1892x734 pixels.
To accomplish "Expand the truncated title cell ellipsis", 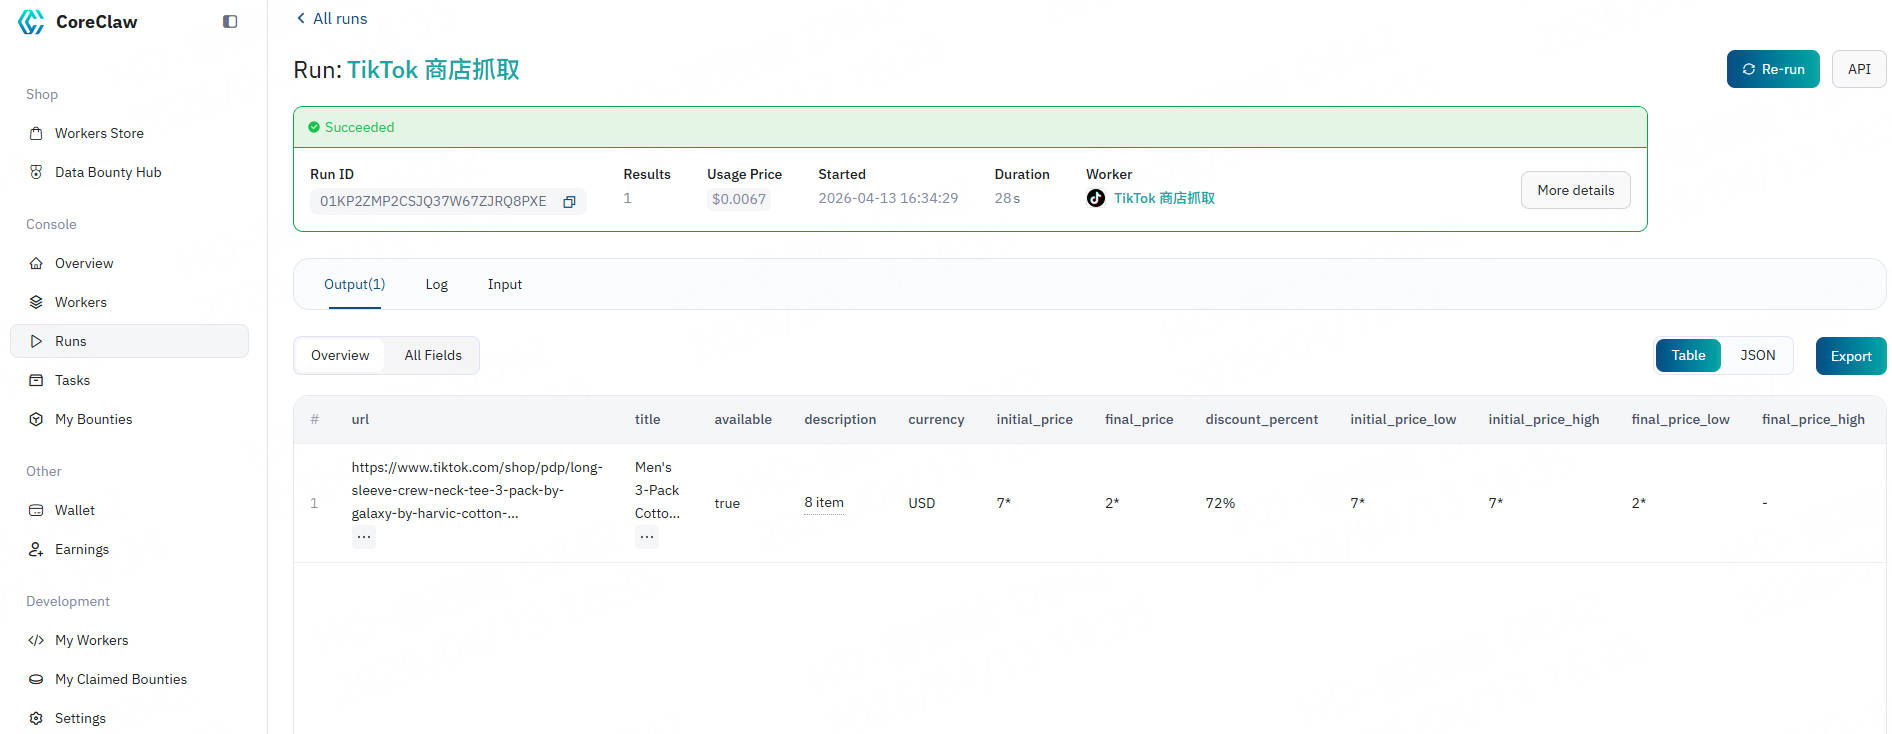I will 647,537.
